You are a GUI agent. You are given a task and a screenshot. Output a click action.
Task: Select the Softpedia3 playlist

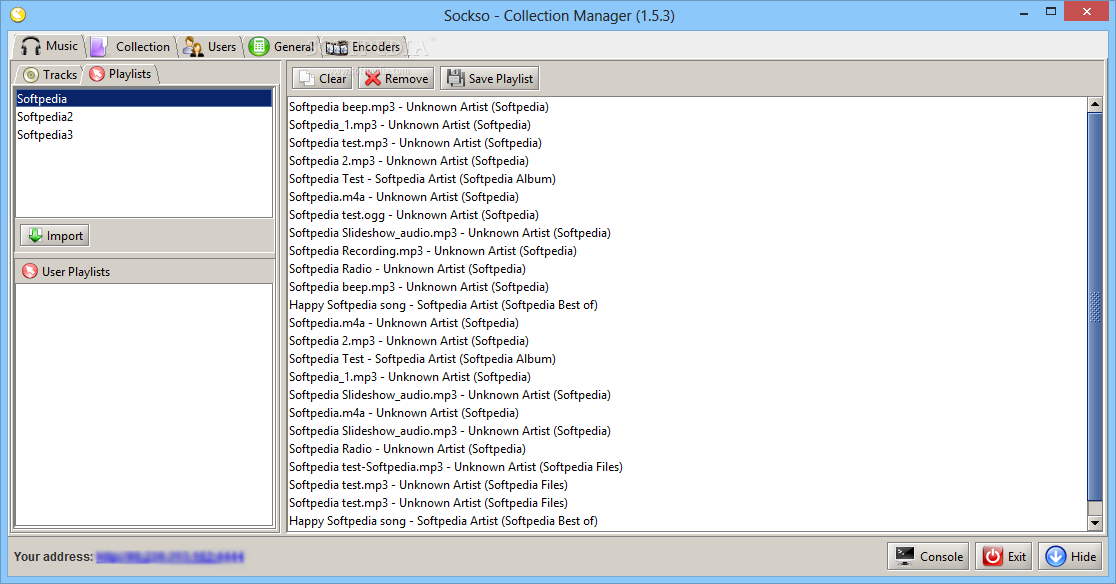click(x=144, y=134)
